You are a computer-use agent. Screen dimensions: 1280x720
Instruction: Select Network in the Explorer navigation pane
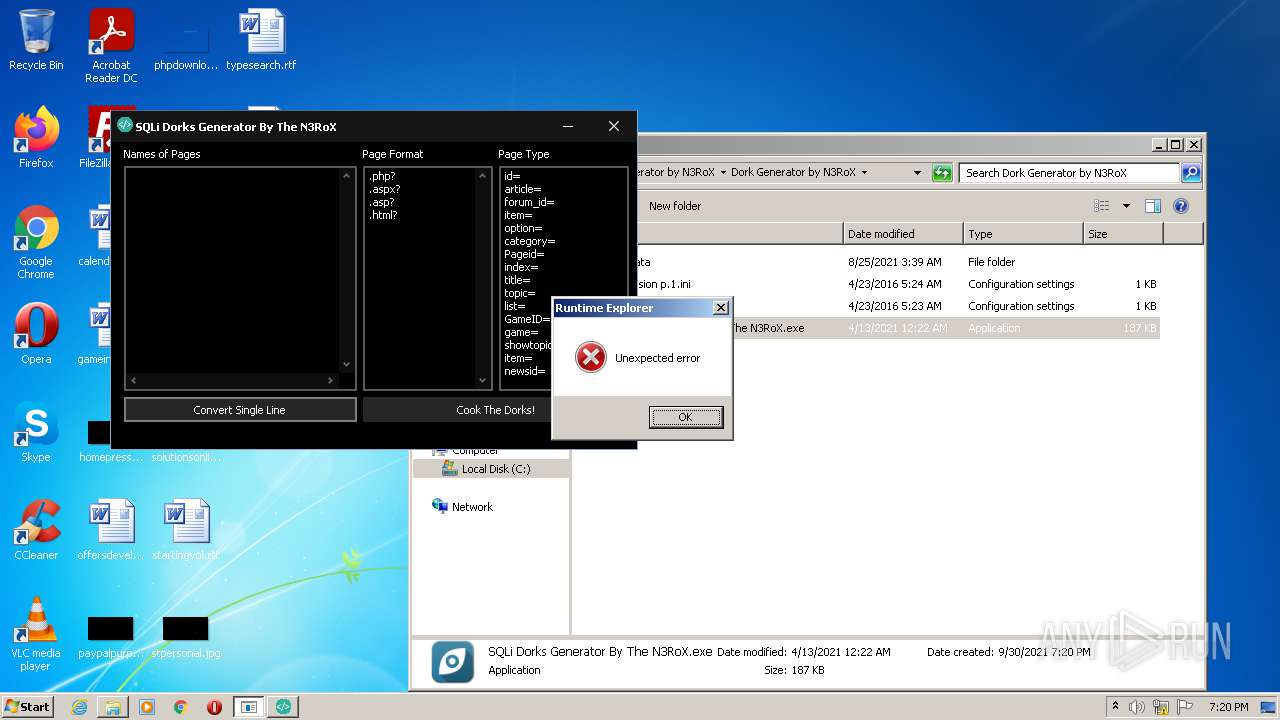[x=472, y=507]
